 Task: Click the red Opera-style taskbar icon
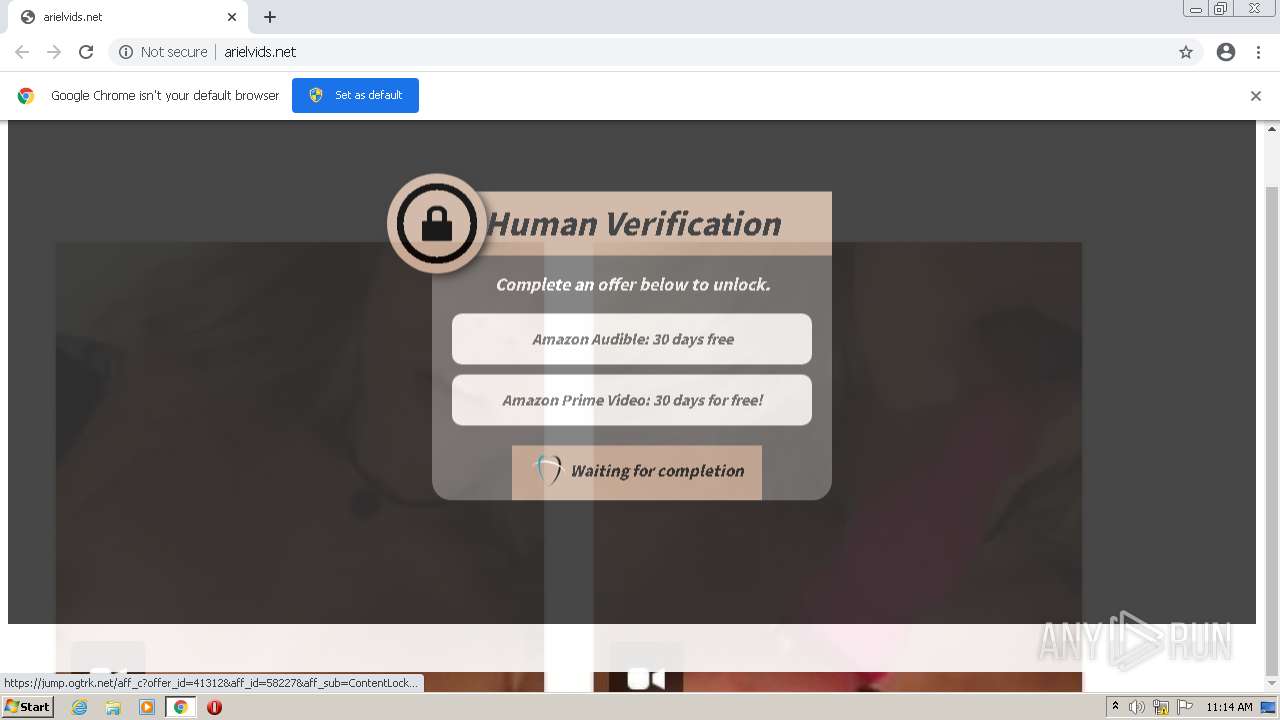[214, 707]
